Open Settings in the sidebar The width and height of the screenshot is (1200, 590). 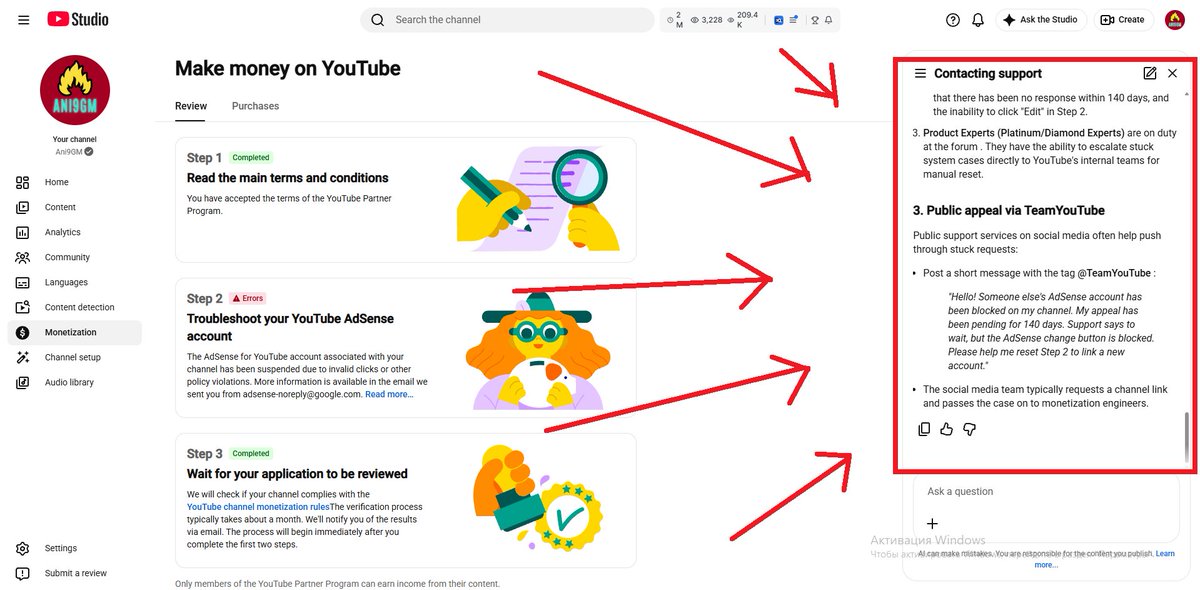click(75, 548)
